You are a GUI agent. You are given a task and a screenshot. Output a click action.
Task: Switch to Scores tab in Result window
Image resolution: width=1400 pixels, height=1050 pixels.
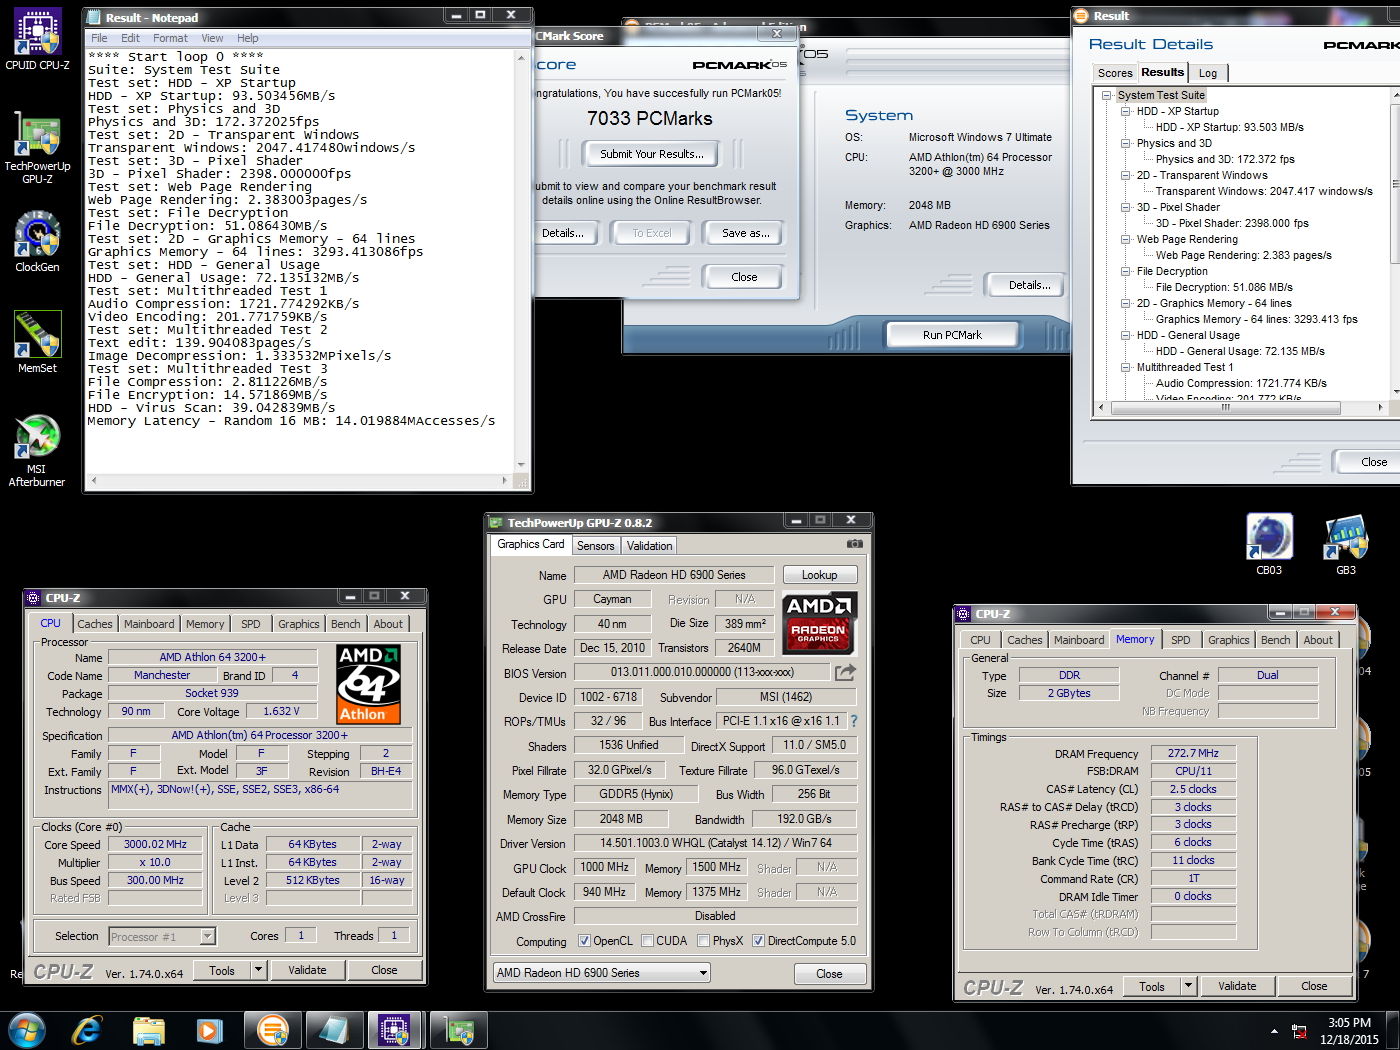click(1115, 73)
